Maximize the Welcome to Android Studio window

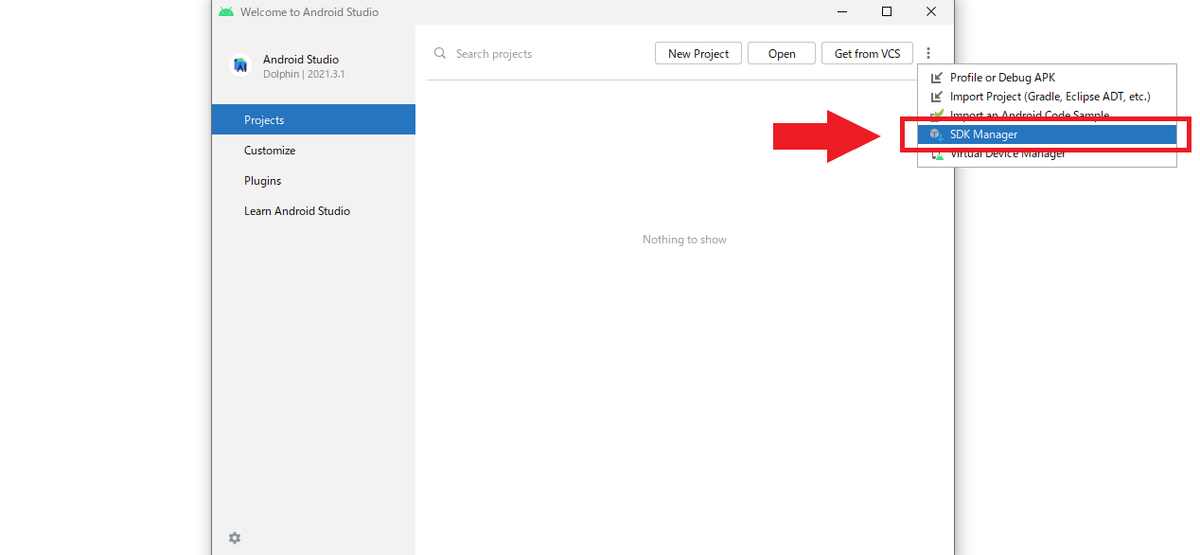coord(887,12)
